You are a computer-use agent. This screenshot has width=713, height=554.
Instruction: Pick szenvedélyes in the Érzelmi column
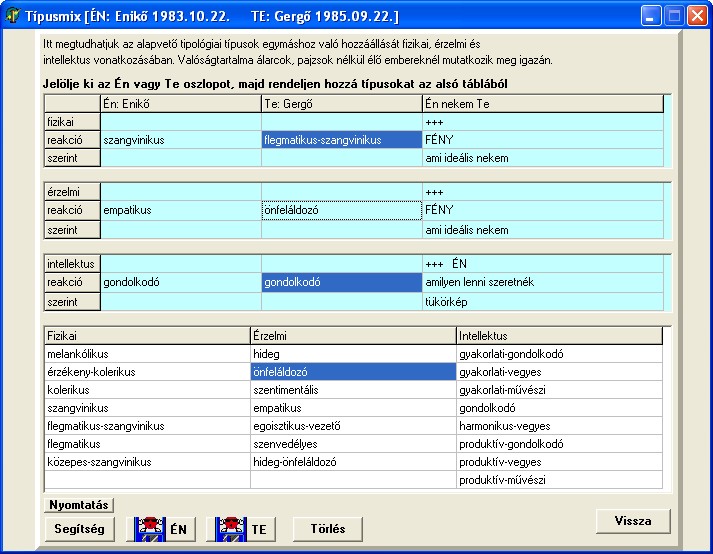coord(353,444)
